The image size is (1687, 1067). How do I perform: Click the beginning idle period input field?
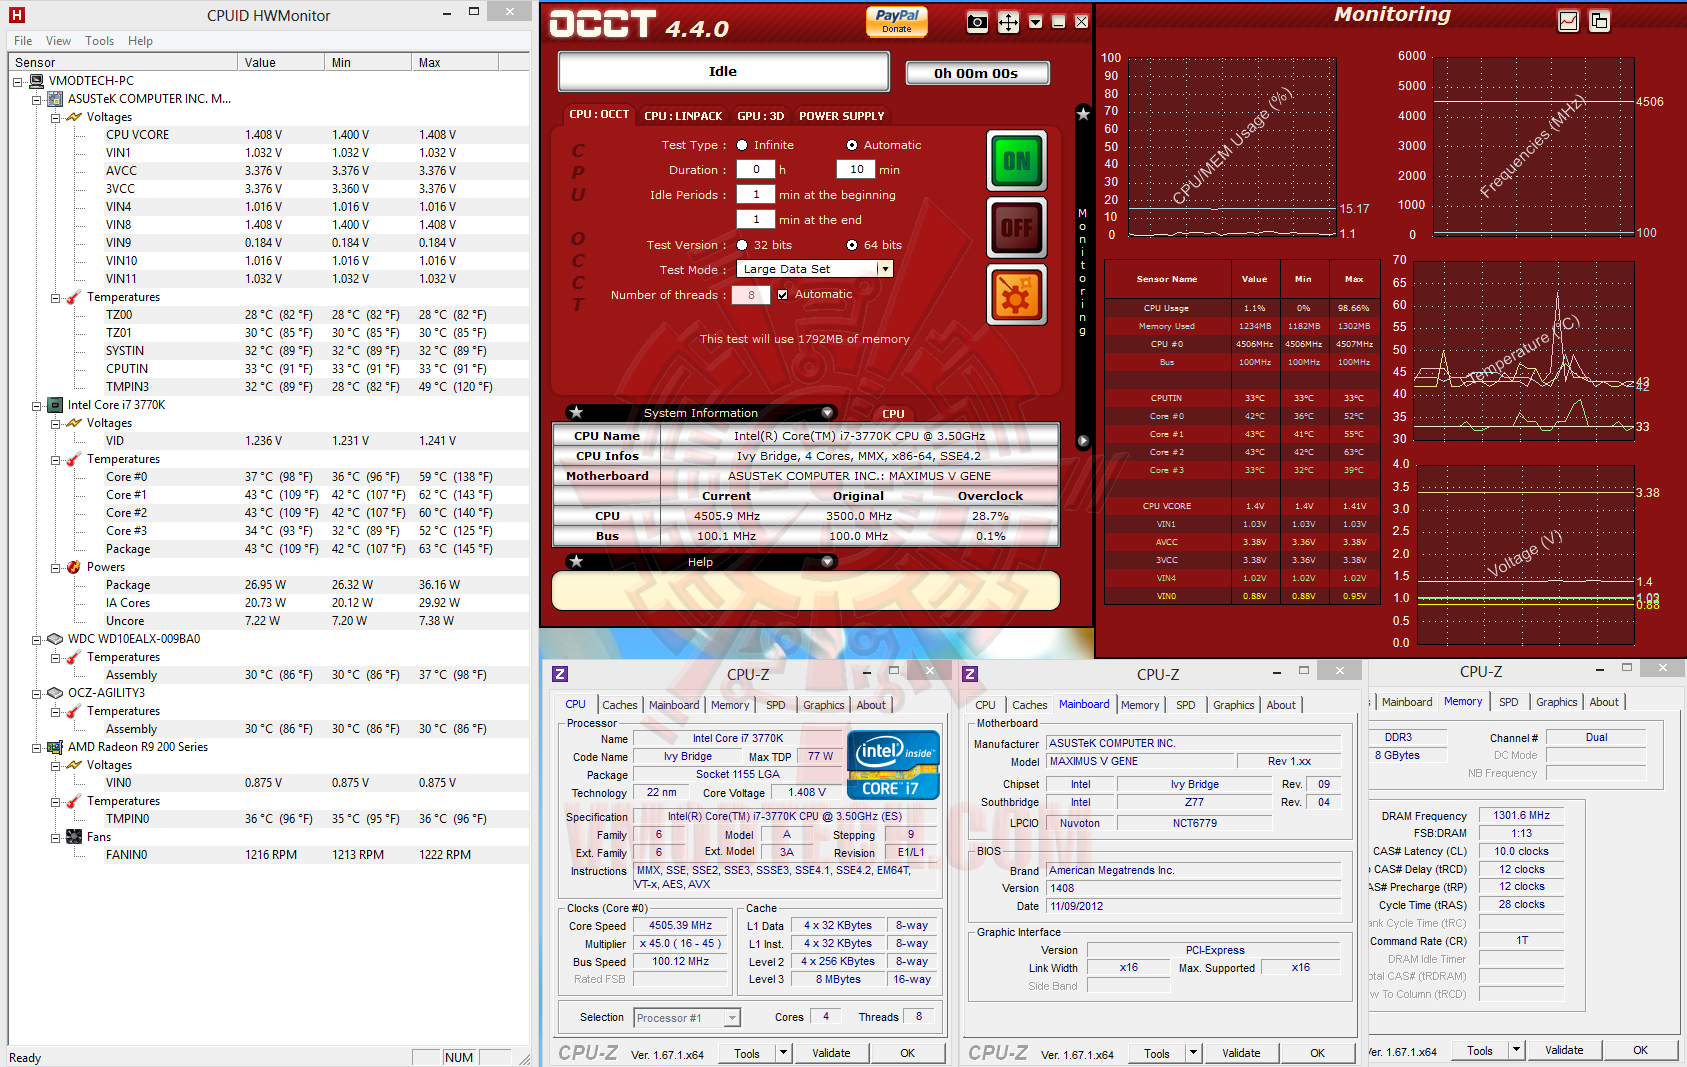pyautogui.click(x=756, y=195)
